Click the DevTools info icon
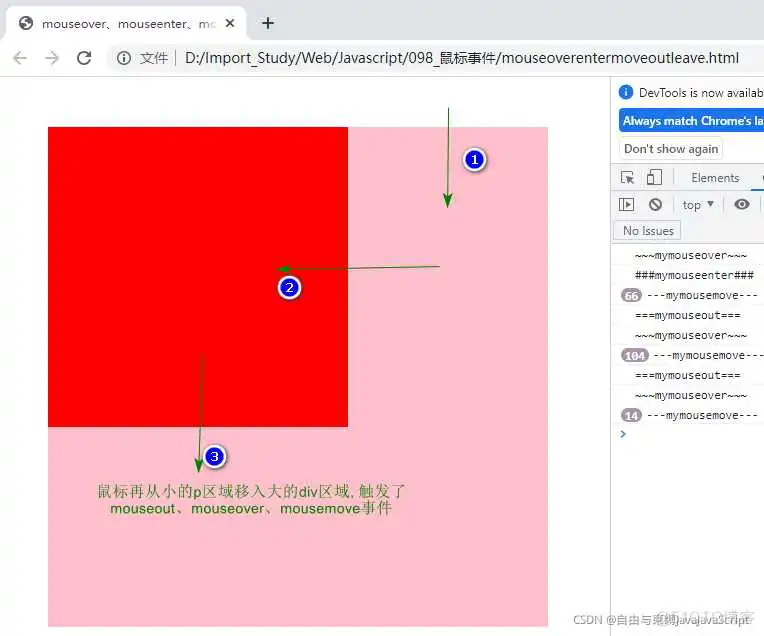The height and width of the screenshot is (636, 764). pyautogui.click(x=626, y=92)
